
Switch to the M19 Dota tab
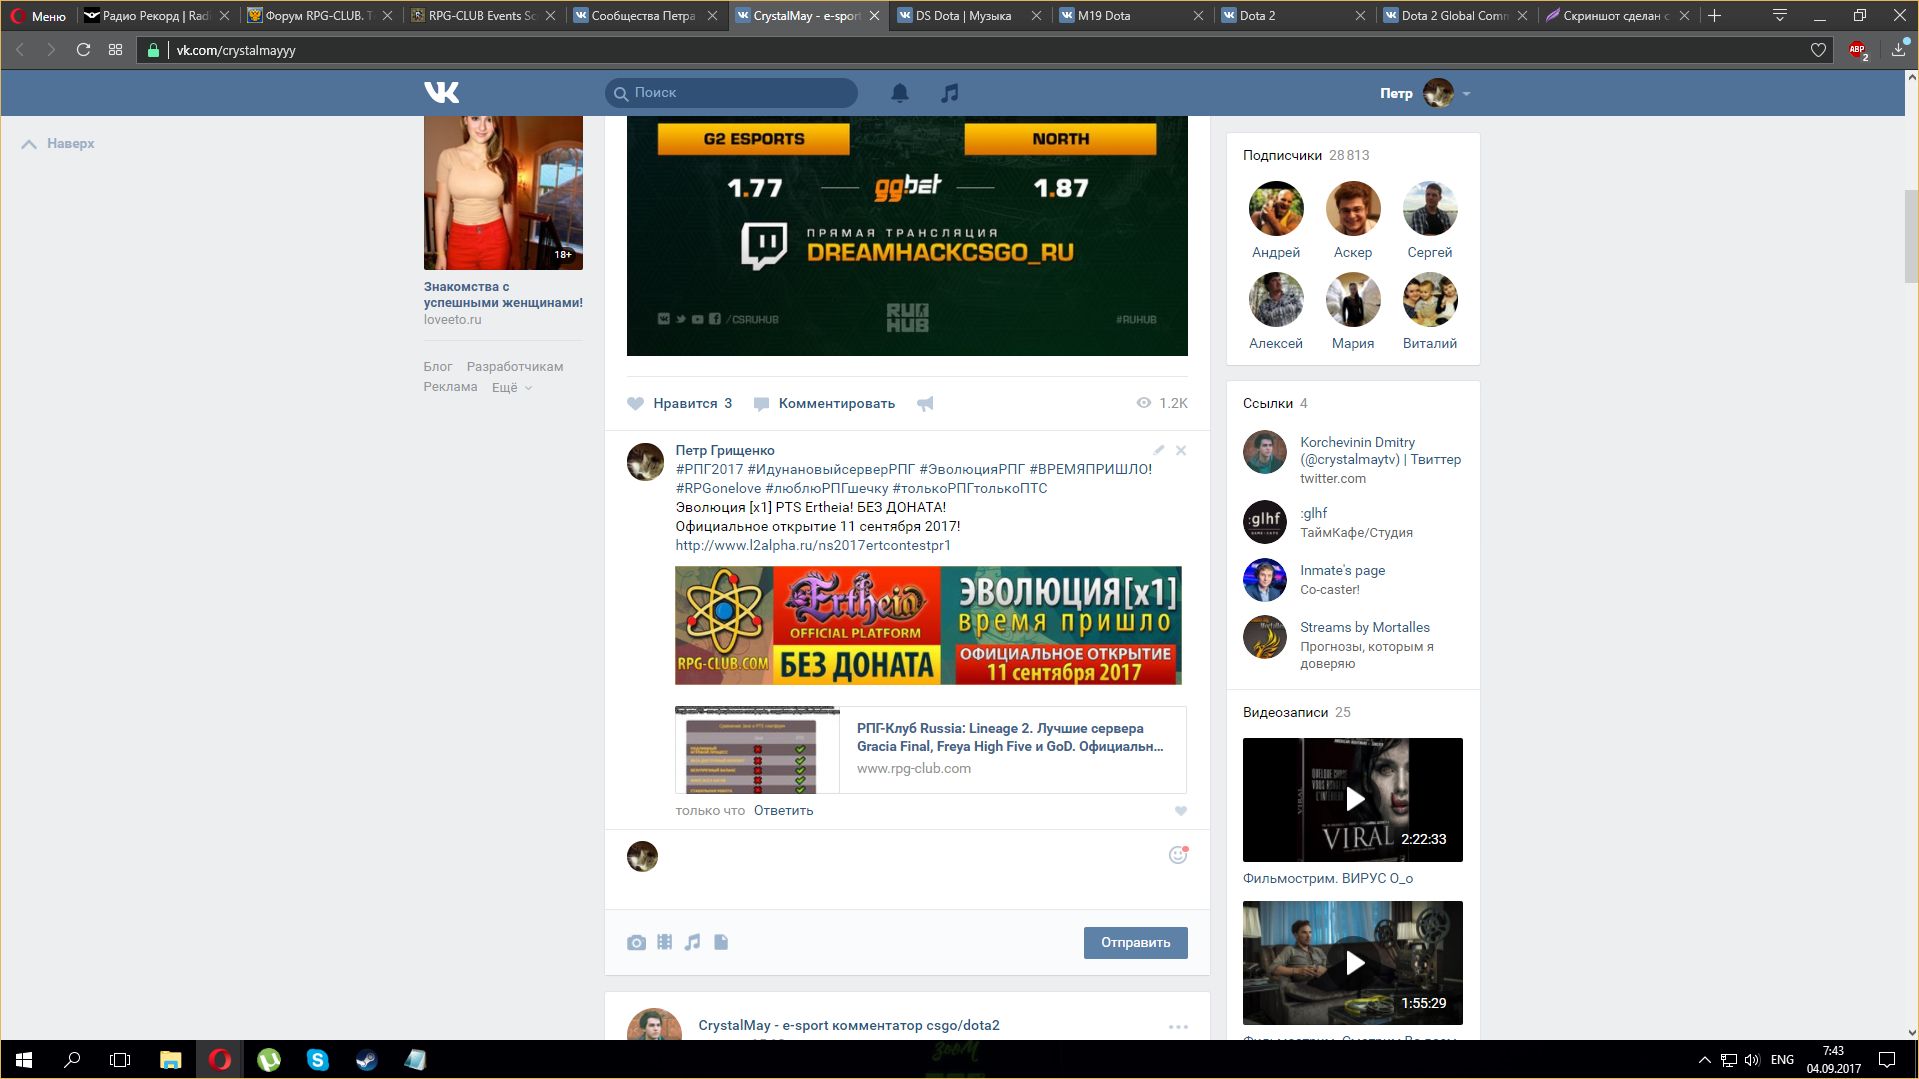pyautogui.click(x=1130, y=15)
